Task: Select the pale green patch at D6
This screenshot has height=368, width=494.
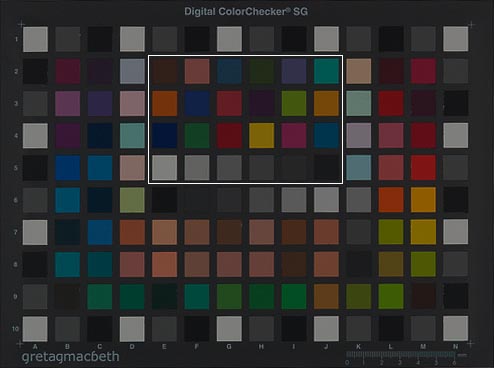Action: (x=132, y=200)
